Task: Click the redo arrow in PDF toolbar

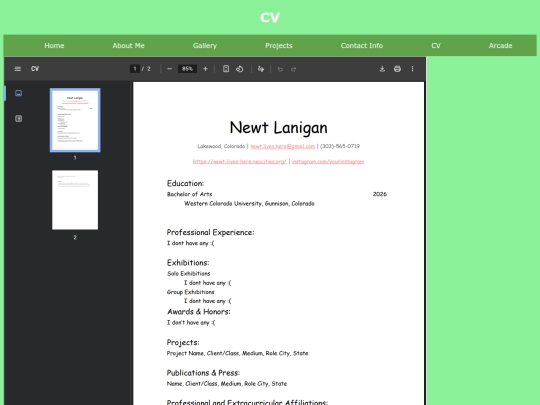Action: [x=293, y=69]
